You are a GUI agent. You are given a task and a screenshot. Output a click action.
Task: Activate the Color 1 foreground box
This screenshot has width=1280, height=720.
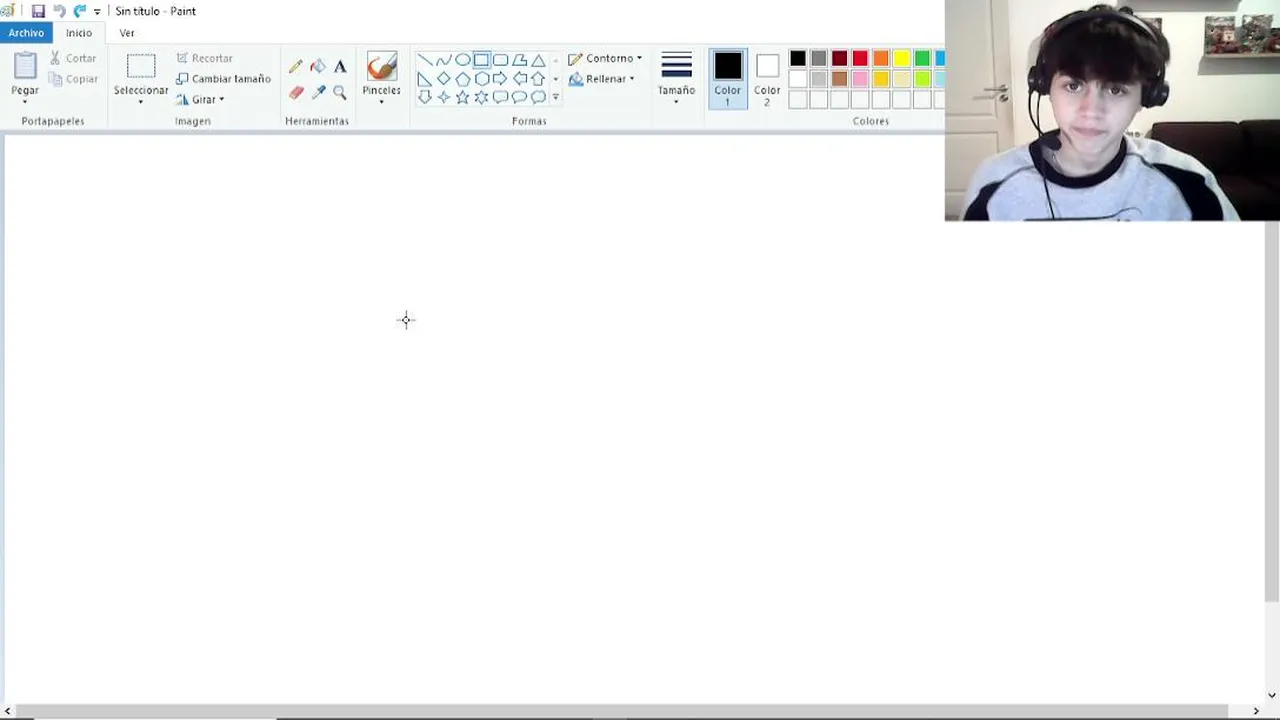728,78
